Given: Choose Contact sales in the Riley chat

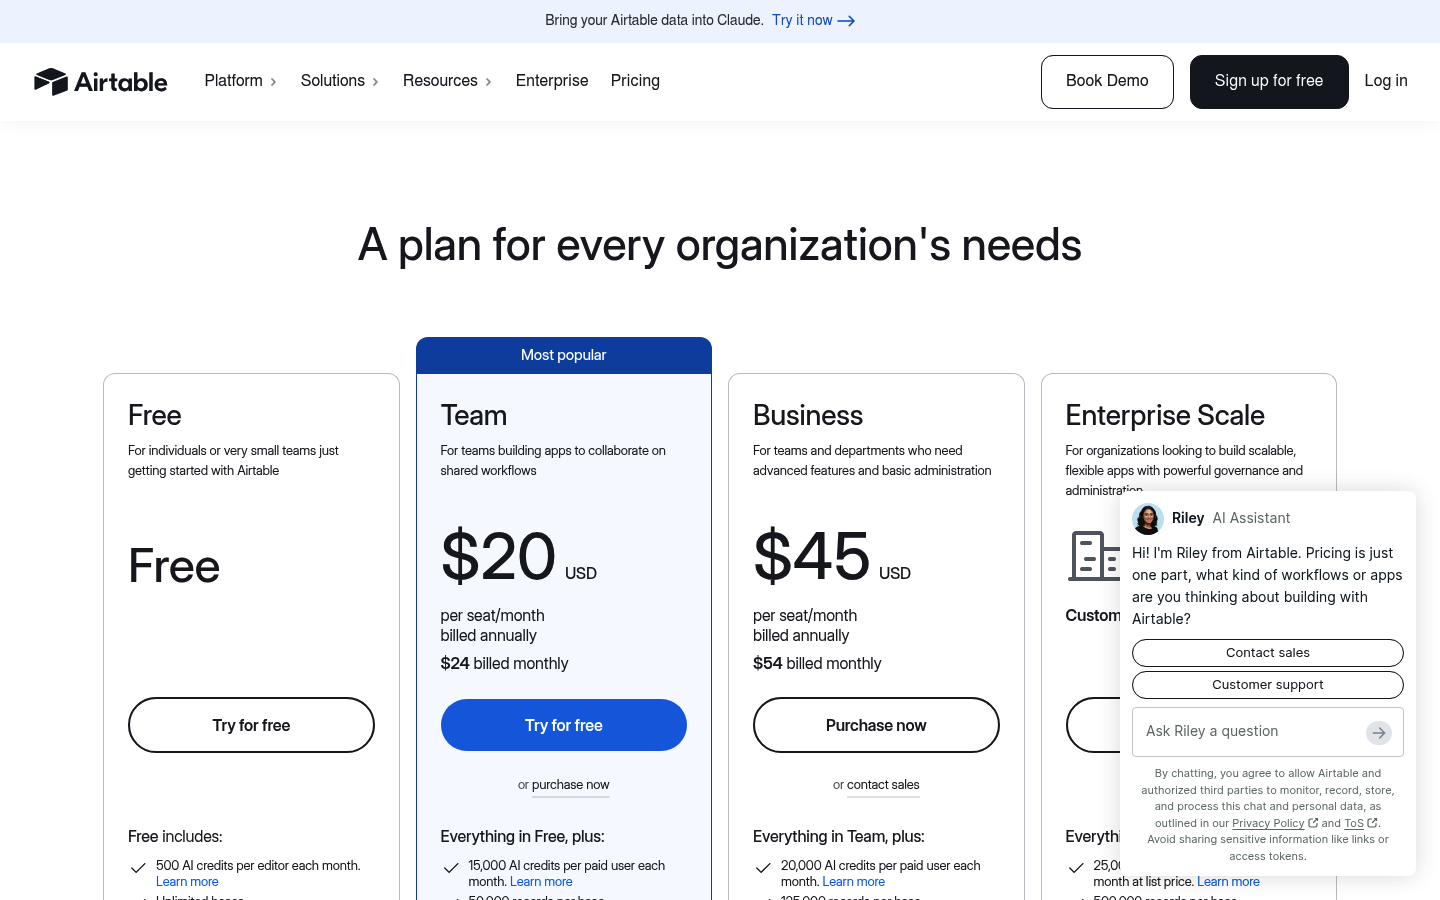Looking at the screenshot, I should 1268,653.
